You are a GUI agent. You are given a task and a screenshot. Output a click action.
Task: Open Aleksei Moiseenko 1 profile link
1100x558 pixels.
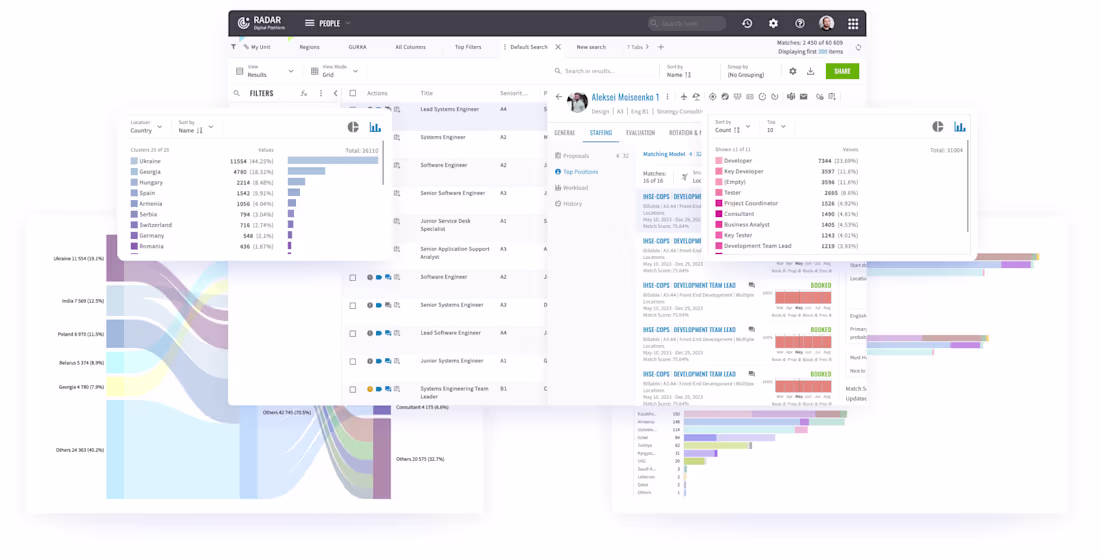click(x=625, y=97)
